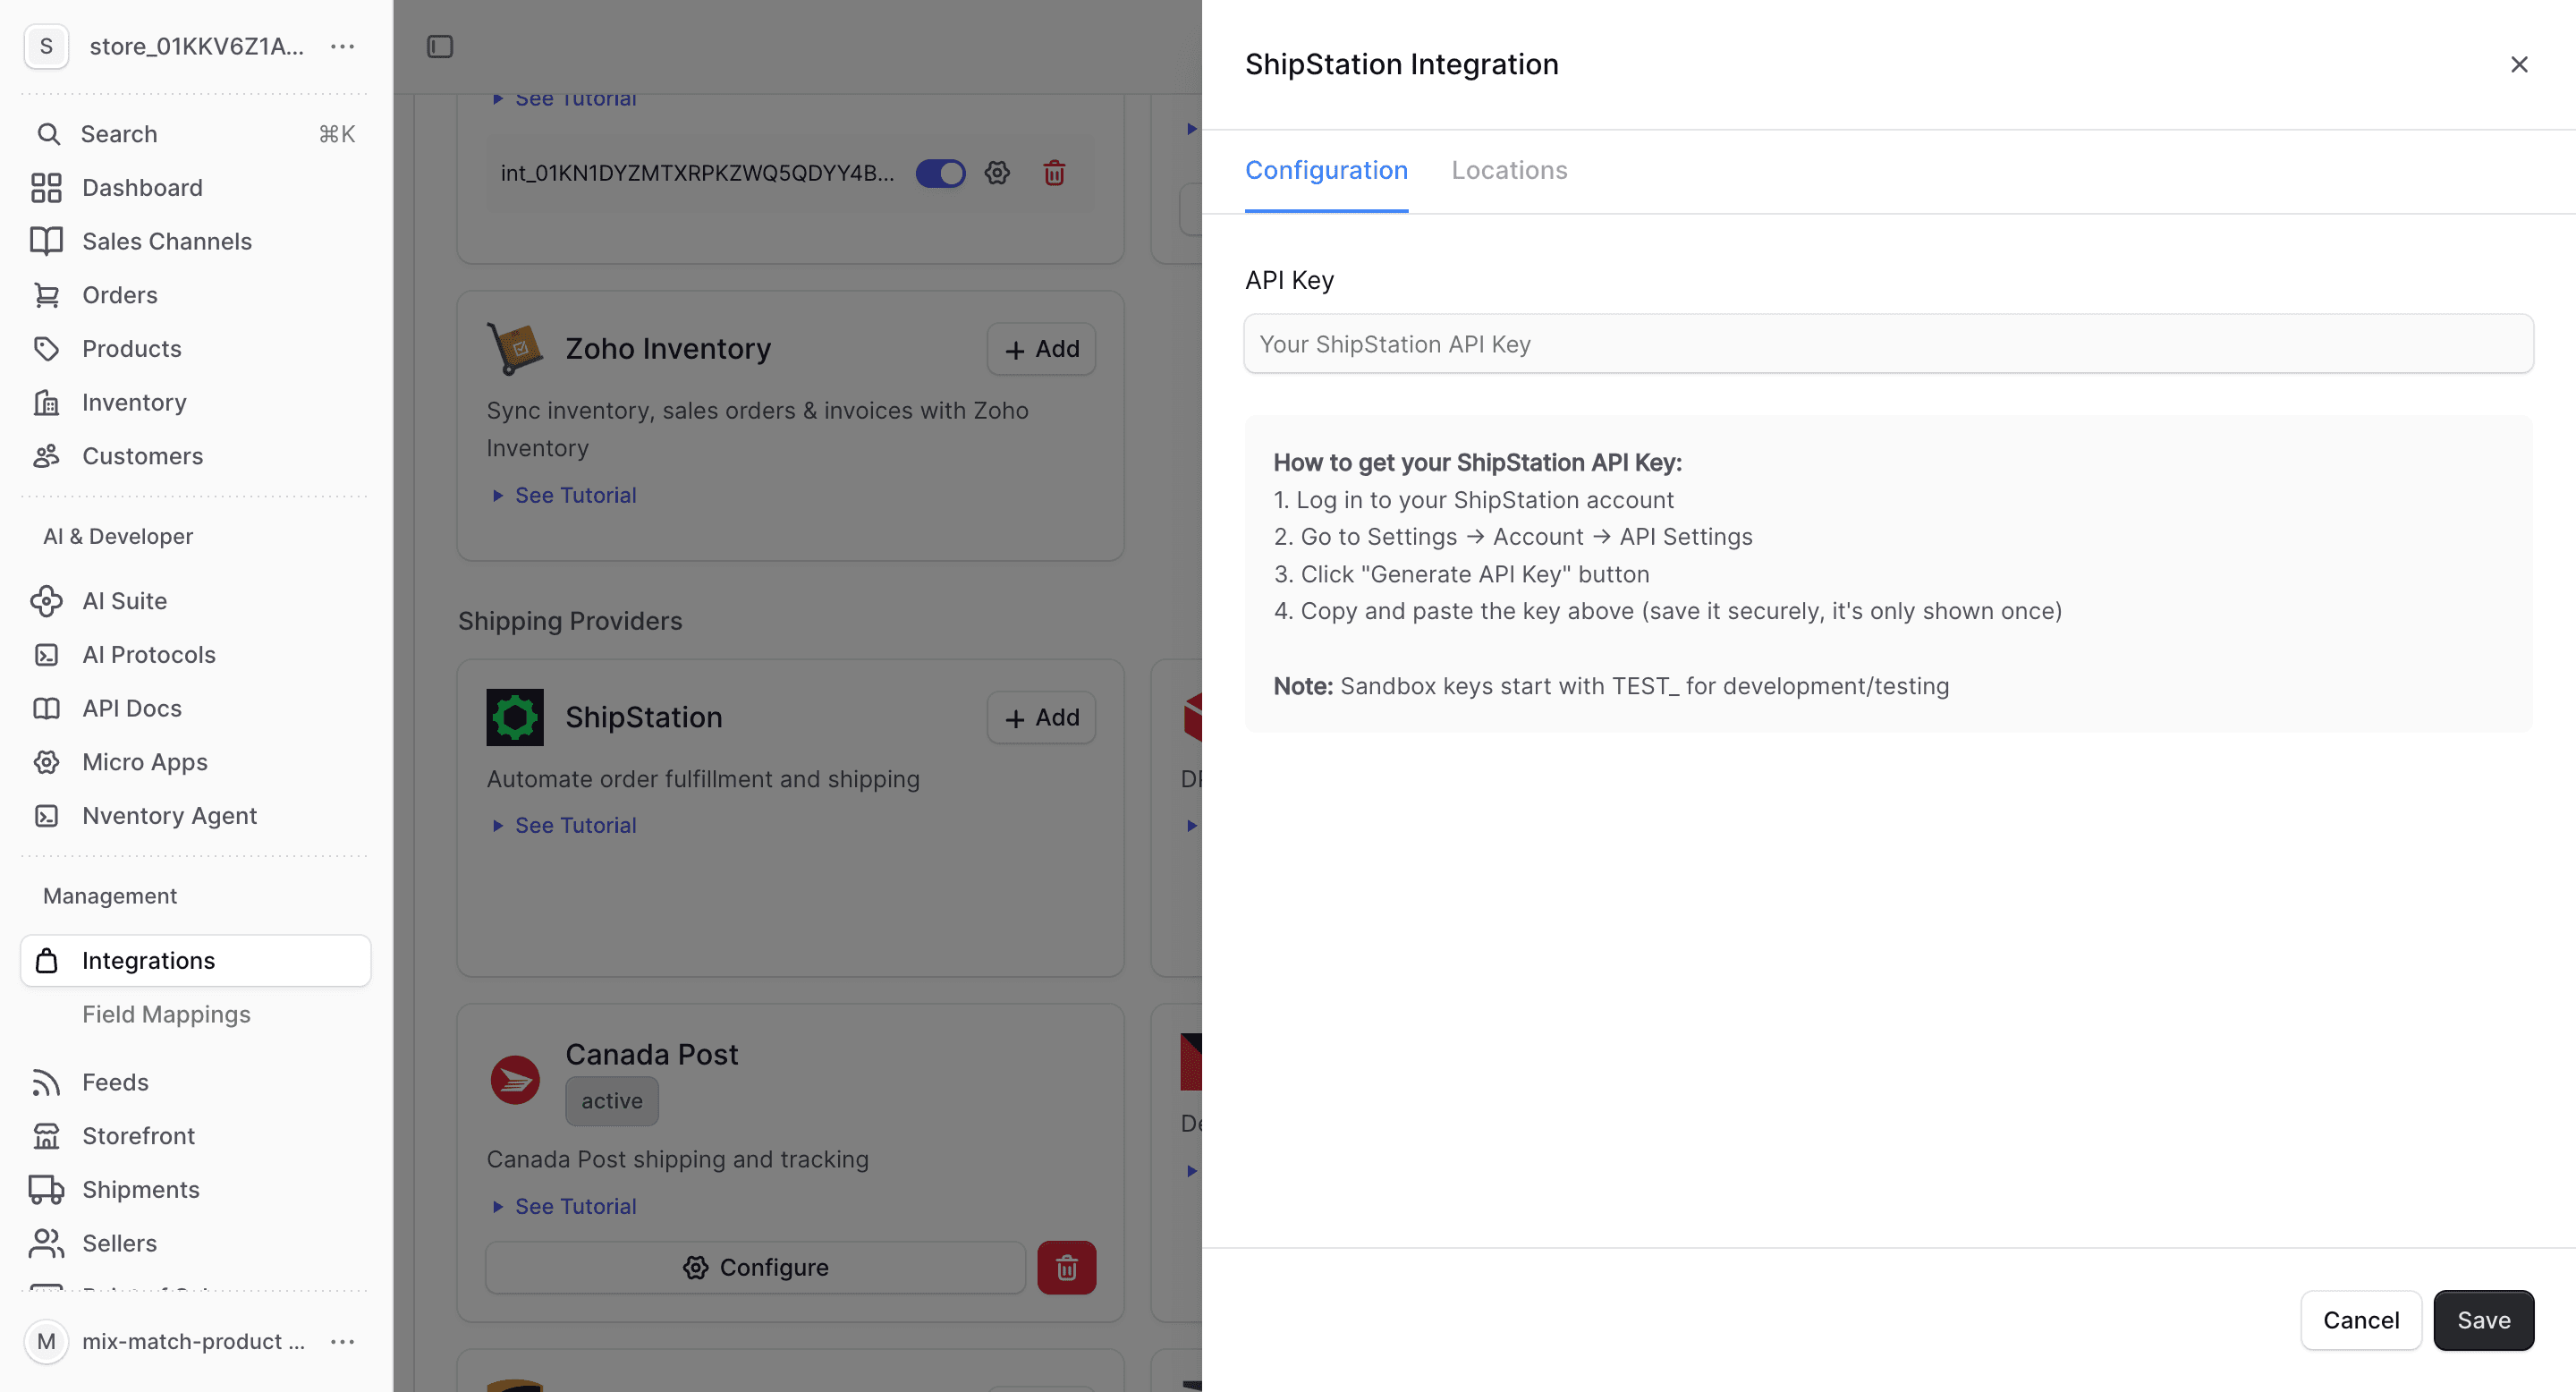Delete Canada Post integration
Viewport: 2576px width, 1392px height.
coord(1066,1268)
